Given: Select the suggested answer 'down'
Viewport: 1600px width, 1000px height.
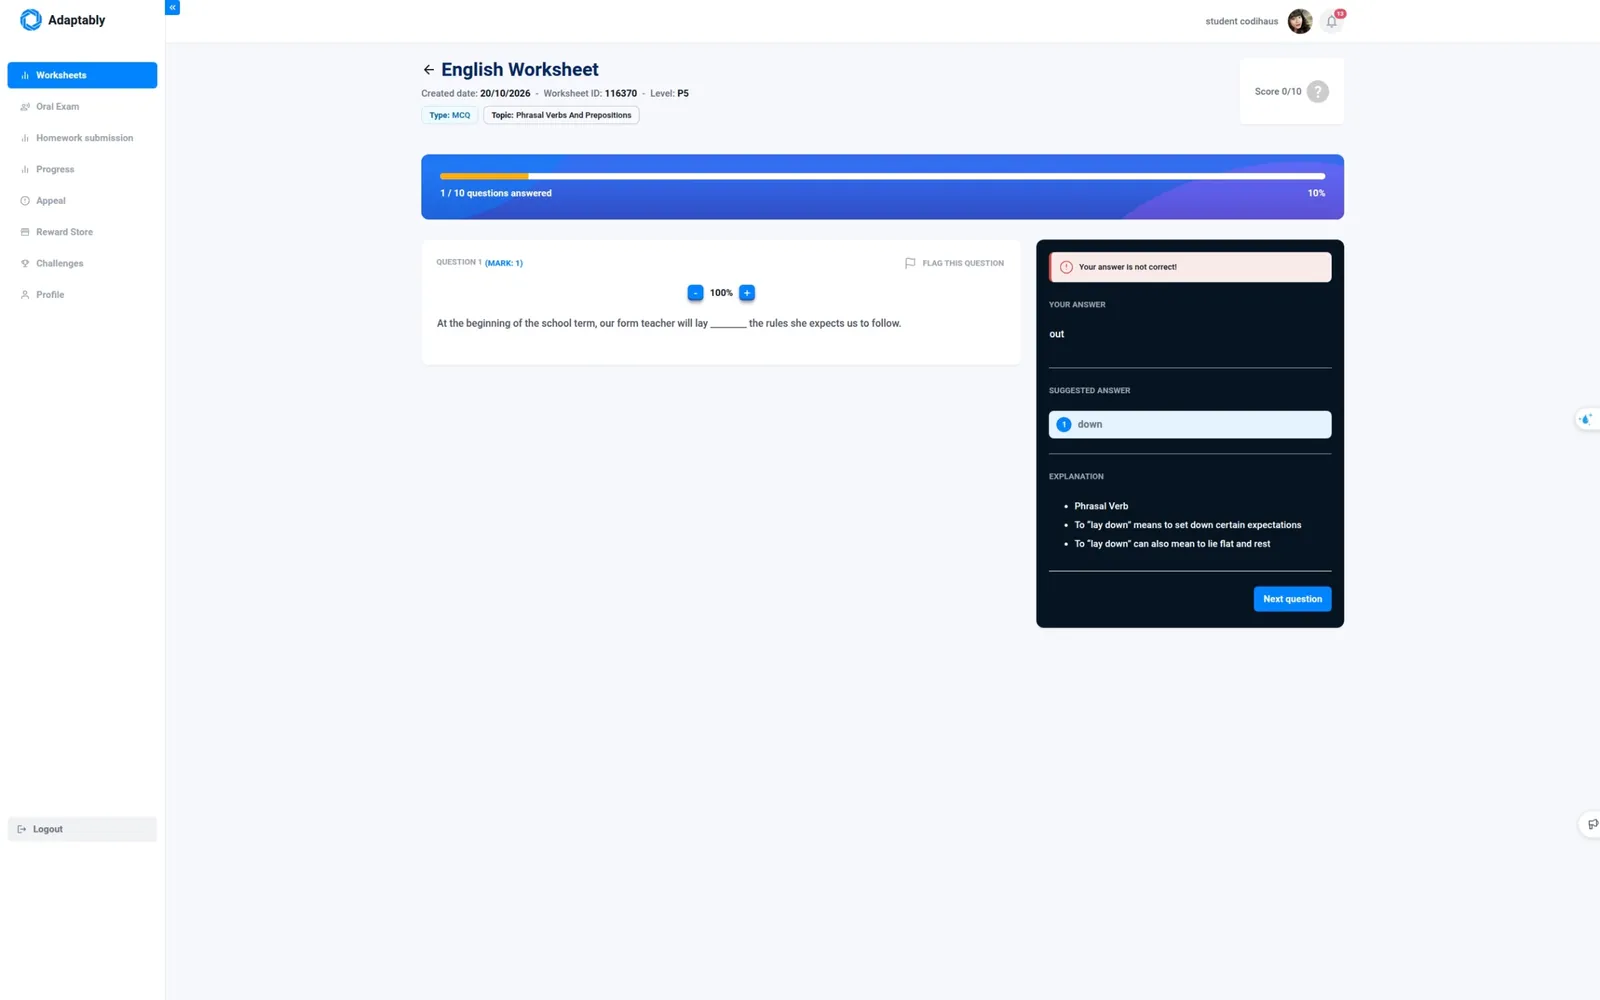Looking at the screenshot, I should [1190, 424].
